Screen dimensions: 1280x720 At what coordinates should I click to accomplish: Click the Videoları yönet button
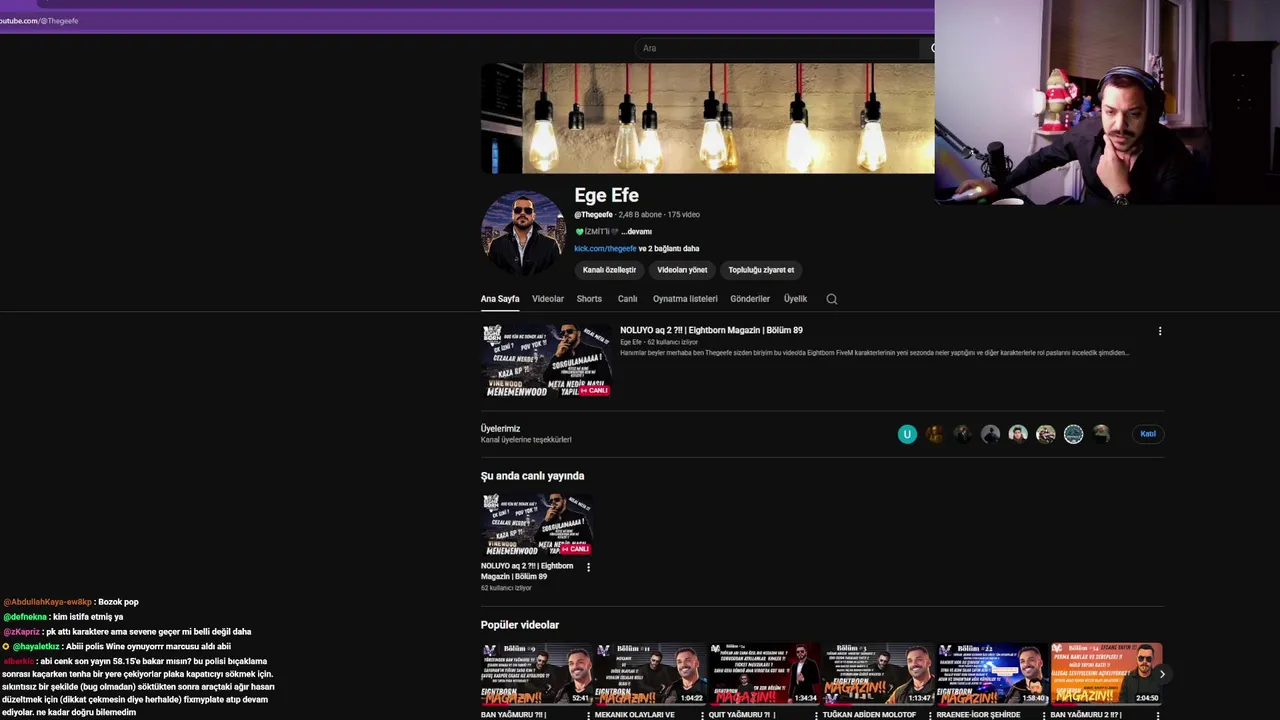coord(682,270)
